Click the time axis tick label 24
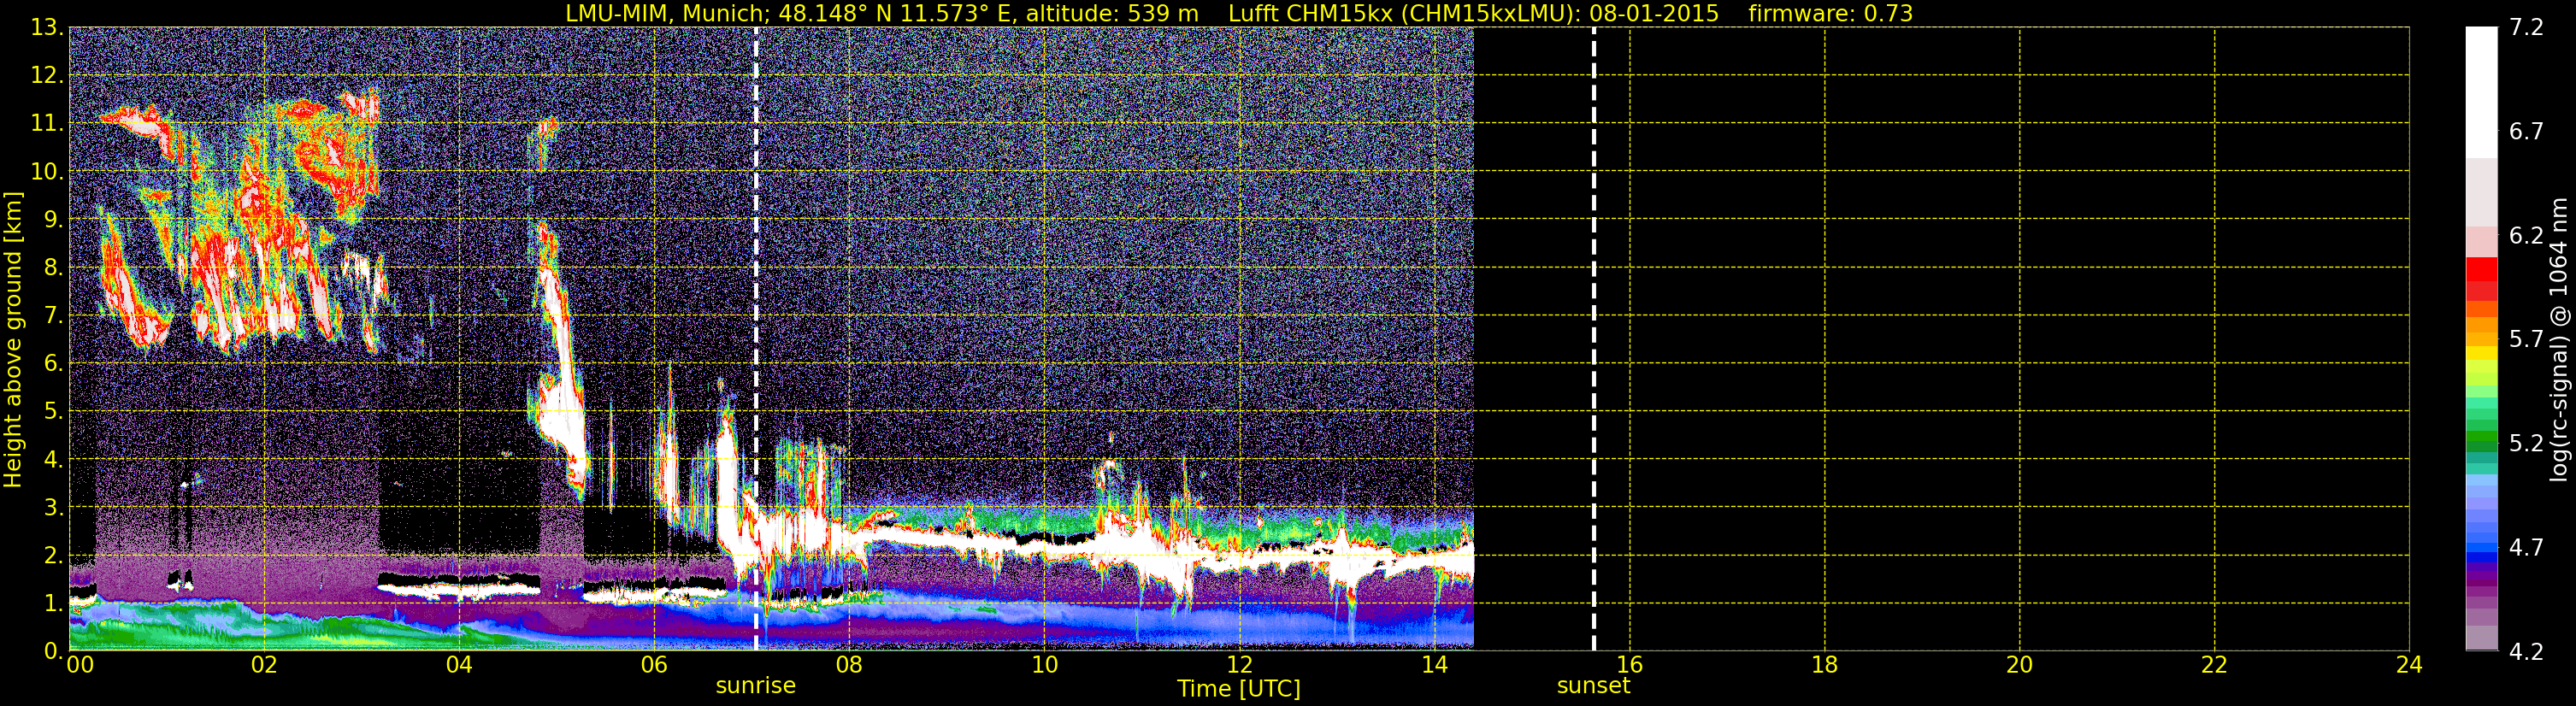2576x706 pixels. [x=2409, y=665]
